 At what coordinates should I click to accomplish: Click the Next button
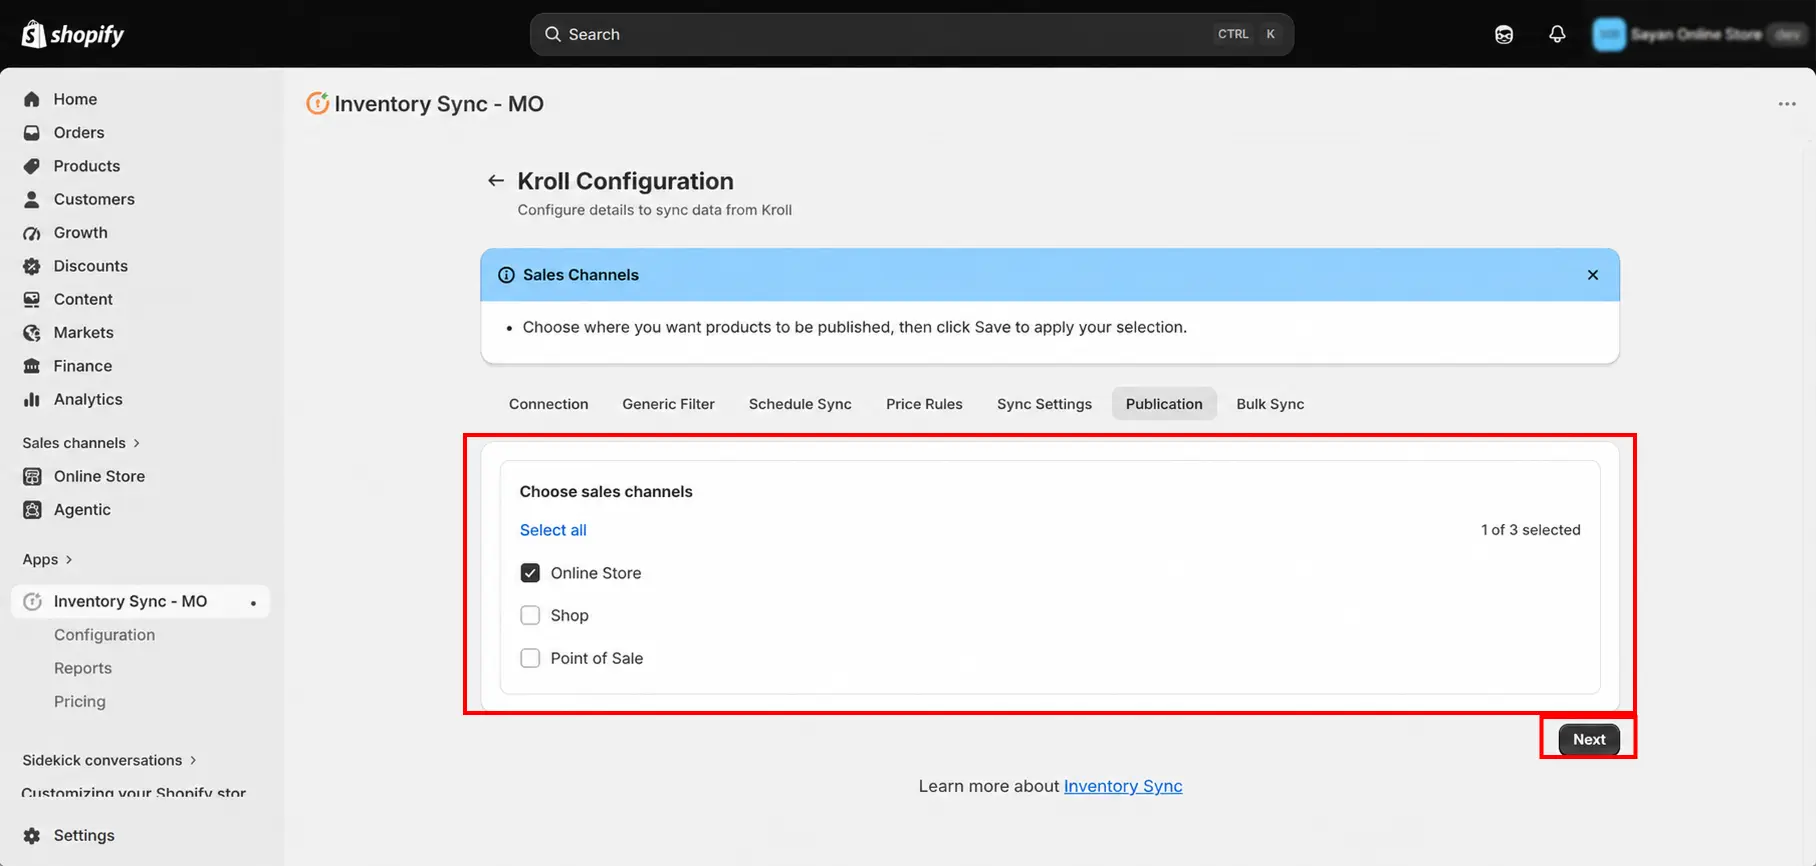[1589, 739]
